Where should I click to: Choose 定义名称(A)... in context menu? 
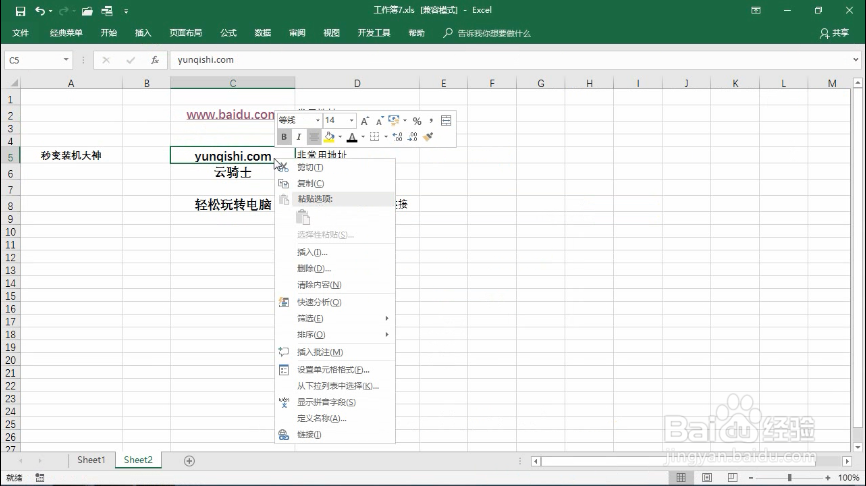[335, 419]
